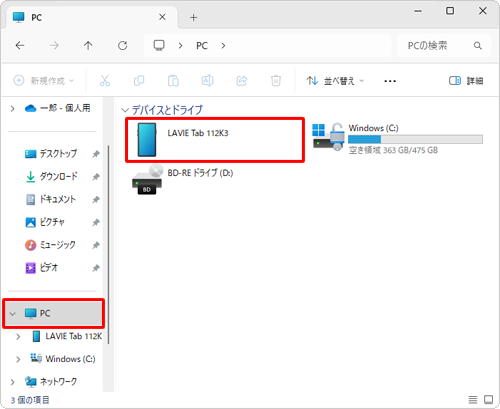The height and width of the screenshot is (409, 500).
Task: Open ビデオ in sidebar
Action: 42,268
